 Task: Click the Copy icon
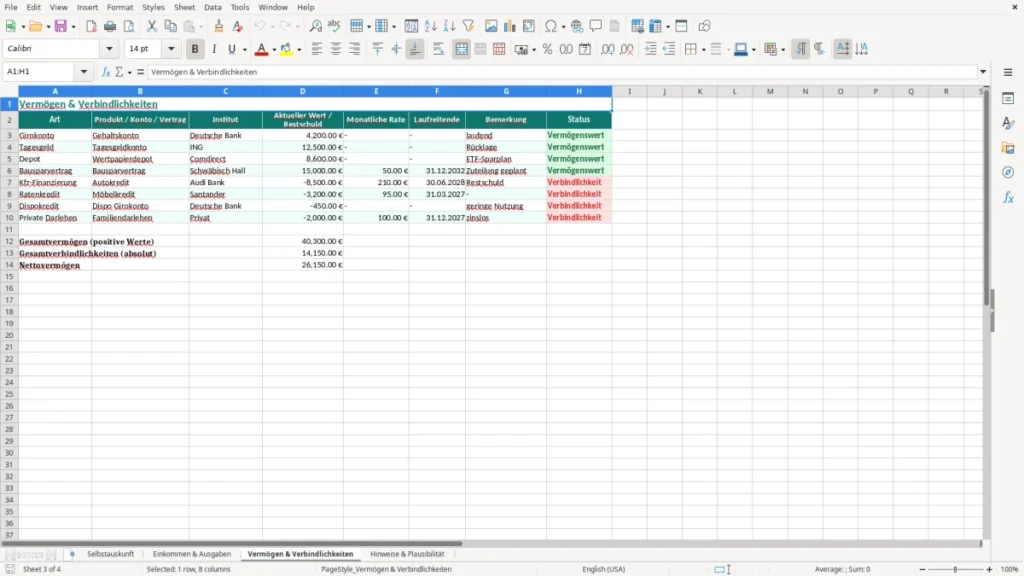click(x=170, y=26)
